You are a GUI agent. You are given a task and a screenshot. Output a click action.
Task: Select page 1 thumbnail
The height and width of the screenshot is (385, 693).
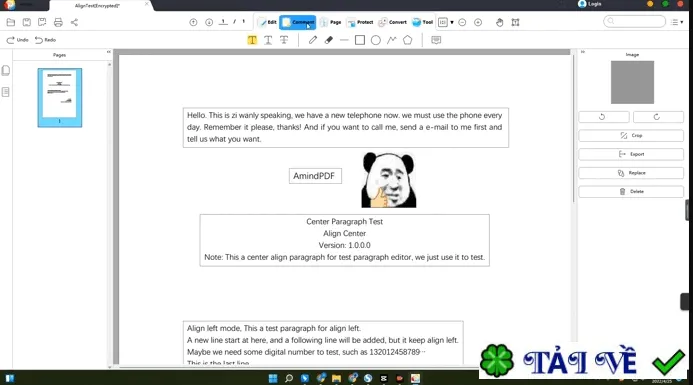[x=60, y=97]
